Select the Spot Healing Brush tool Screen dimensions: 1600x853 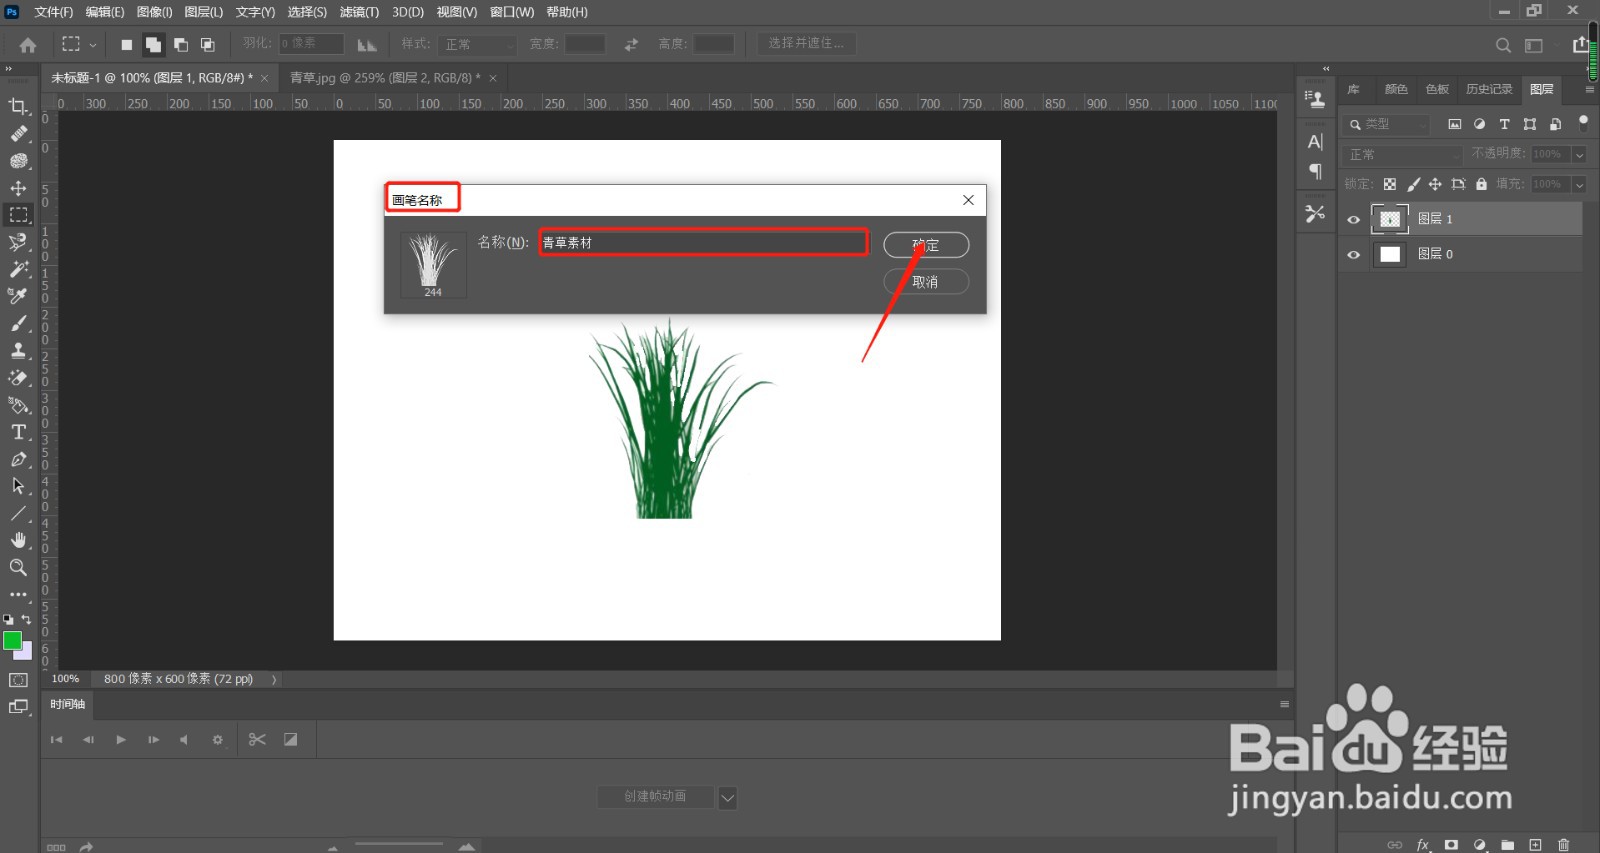point(18,133)
